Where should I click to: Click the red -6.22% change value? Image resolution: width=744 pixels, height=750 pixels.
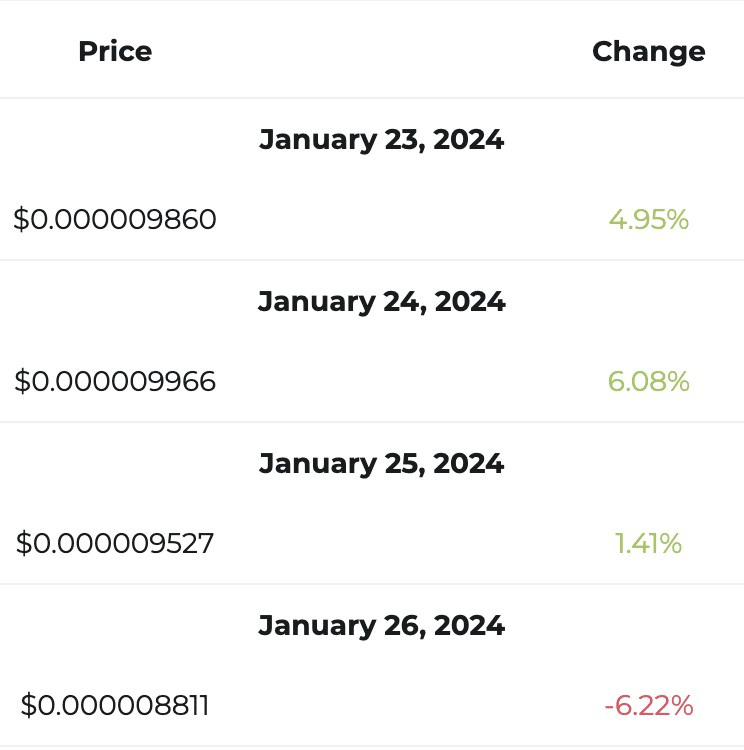(x=649, y=706)
